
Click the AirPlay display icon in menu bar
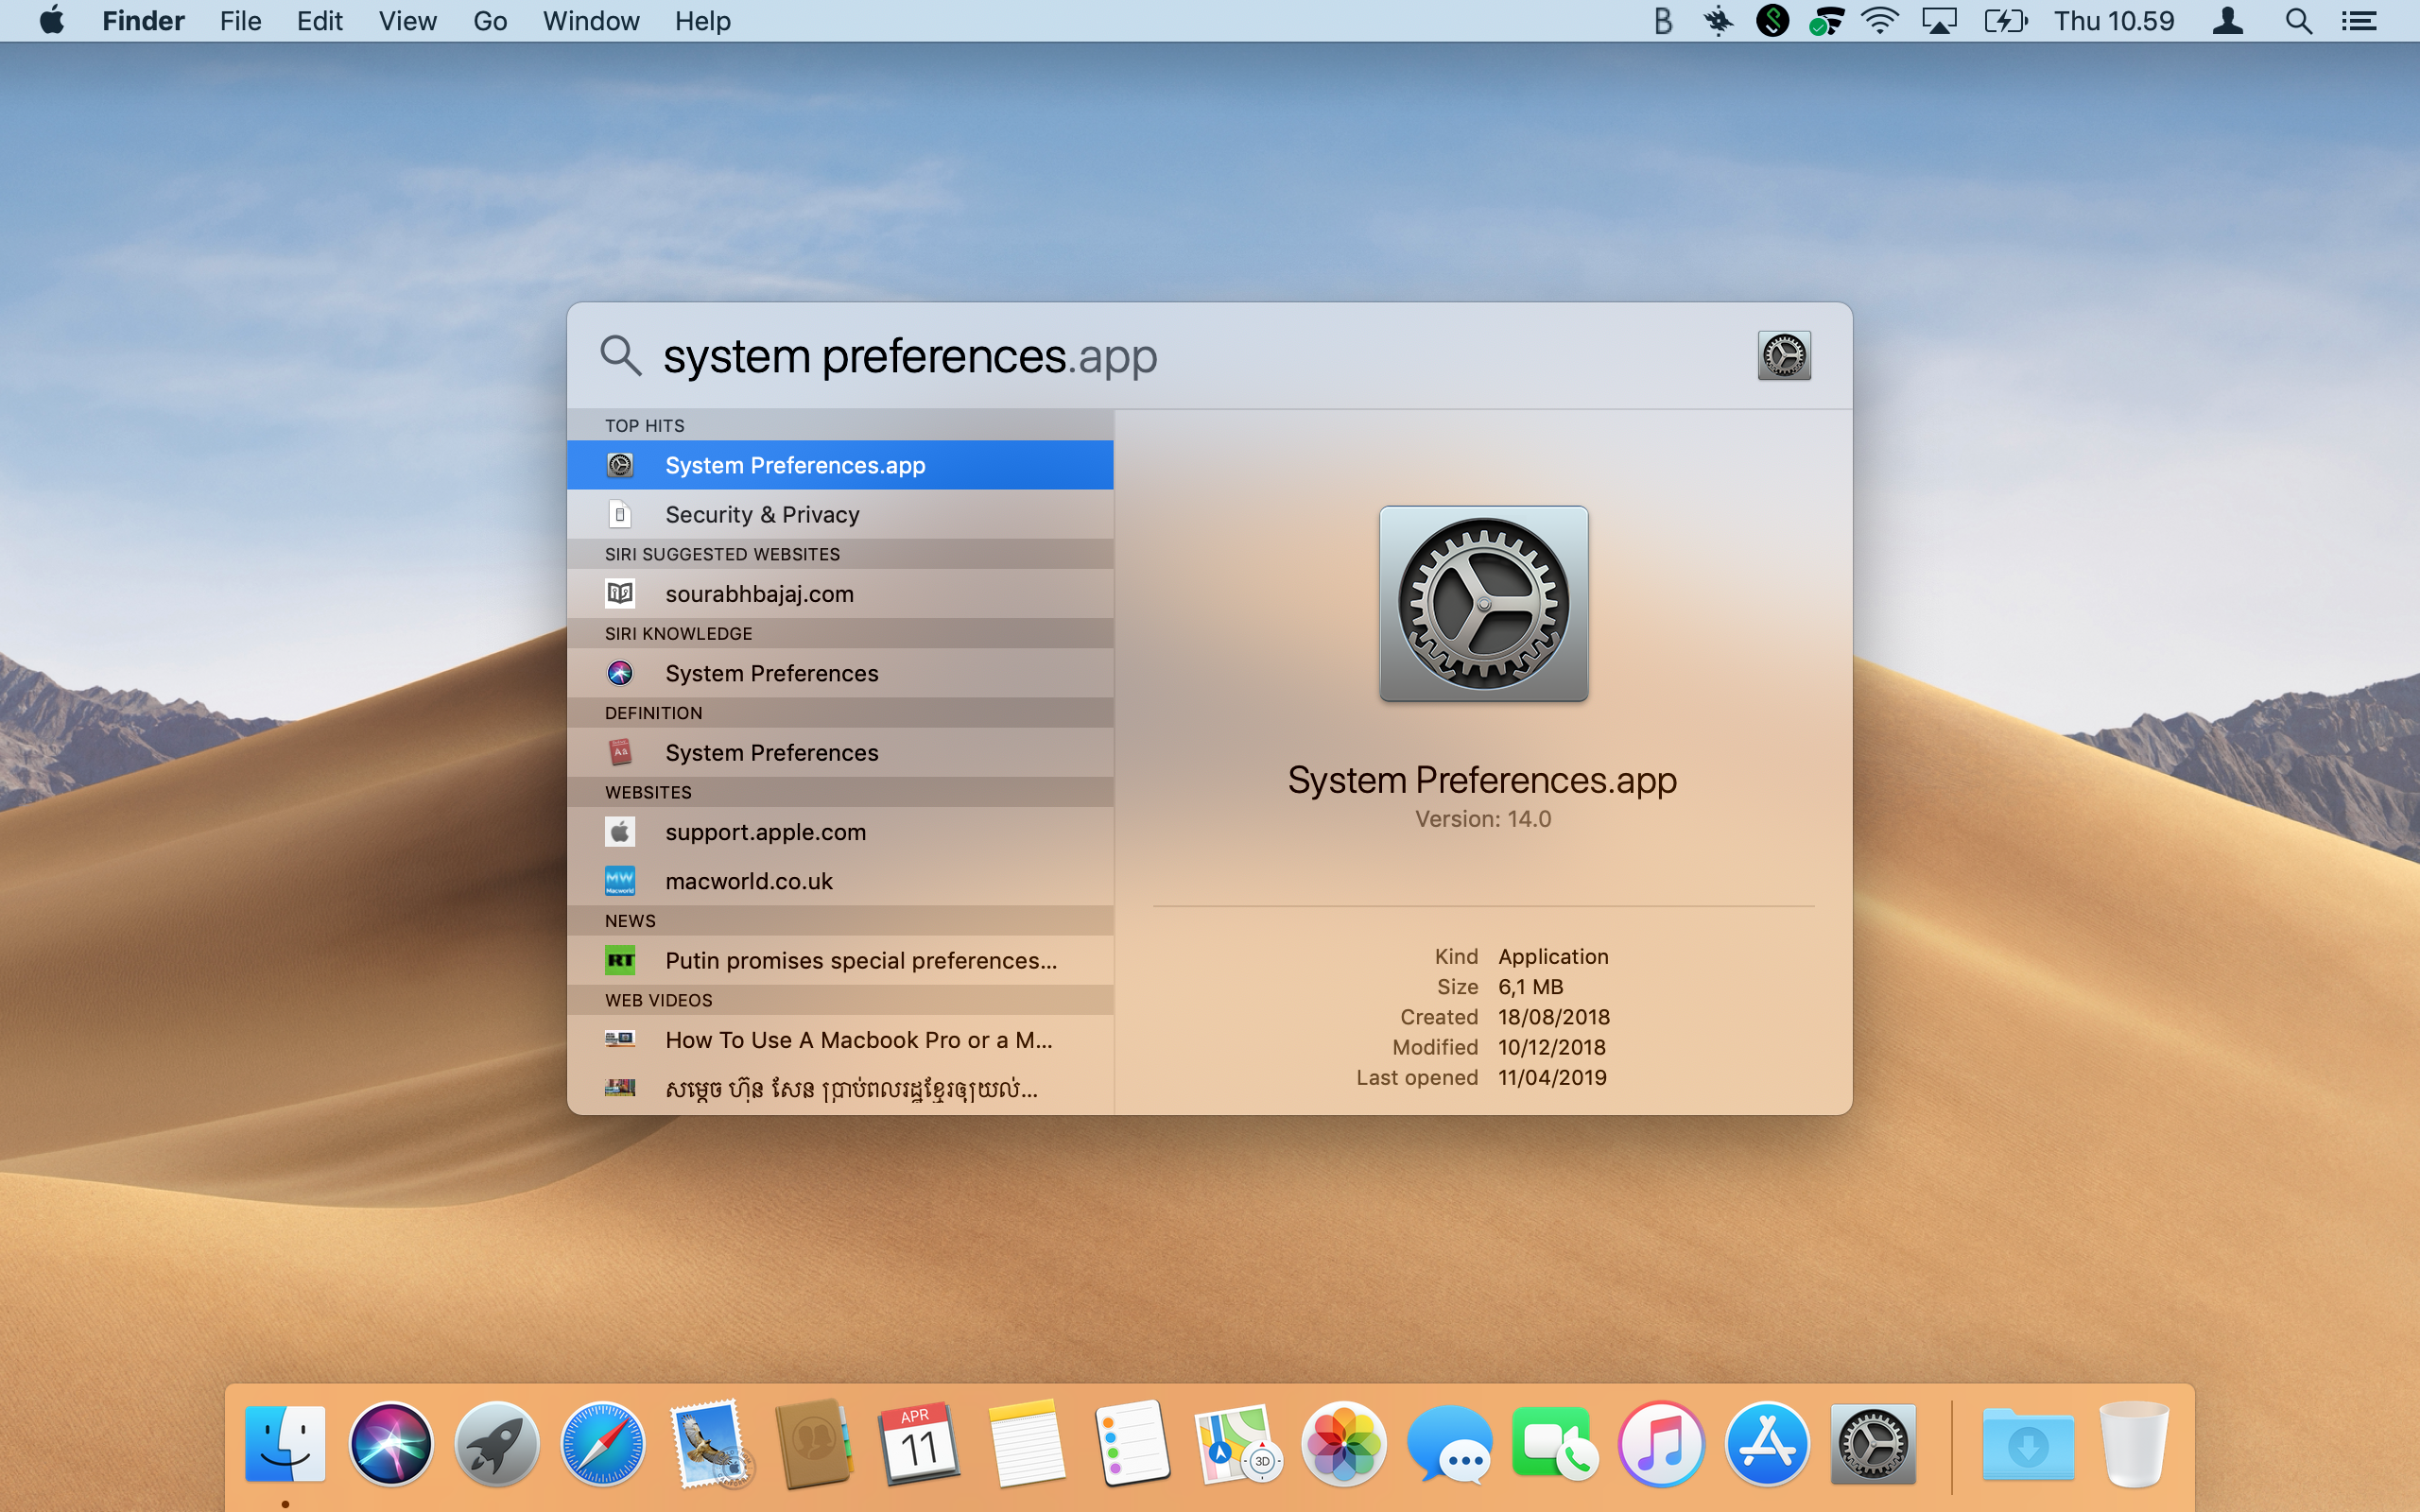tap(1939, 21)
